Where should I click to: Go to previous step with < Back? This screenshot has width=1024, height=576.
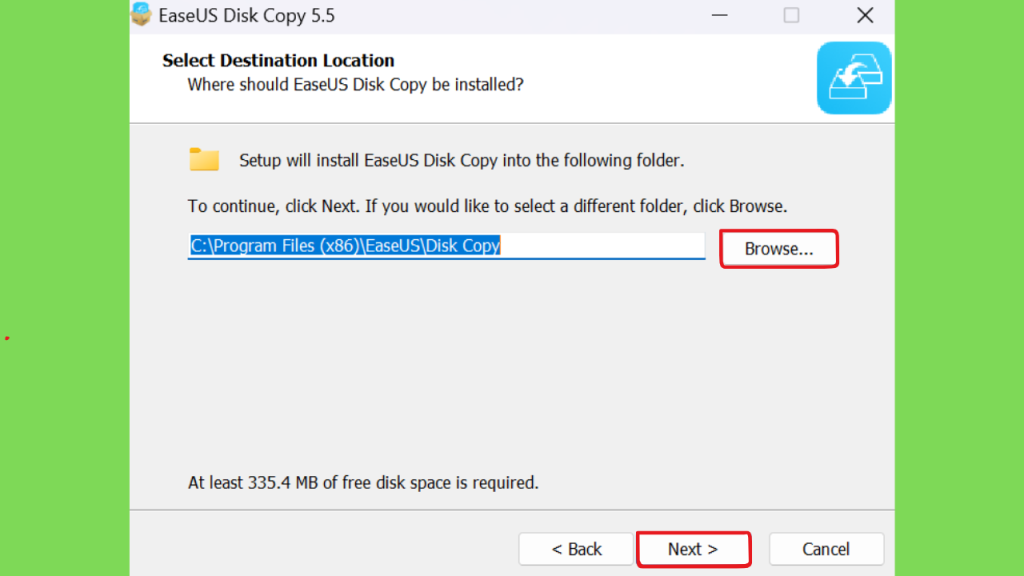click(576, 549)
